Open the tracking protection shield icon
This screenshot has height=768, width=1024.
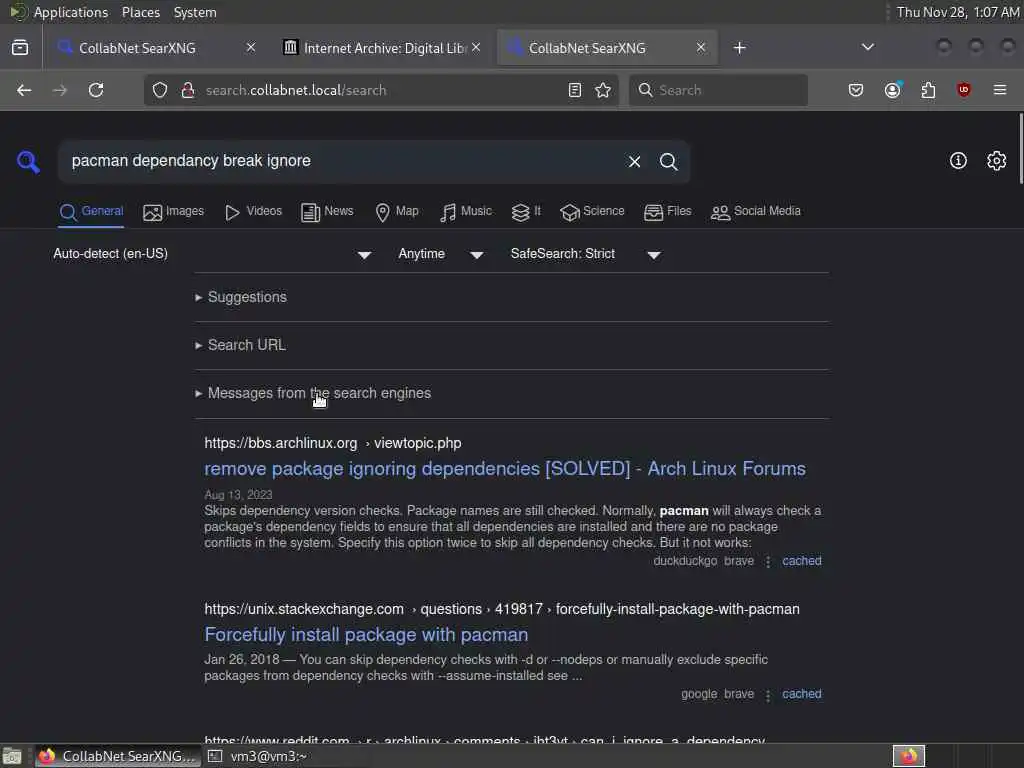click(x=160, y=90)
